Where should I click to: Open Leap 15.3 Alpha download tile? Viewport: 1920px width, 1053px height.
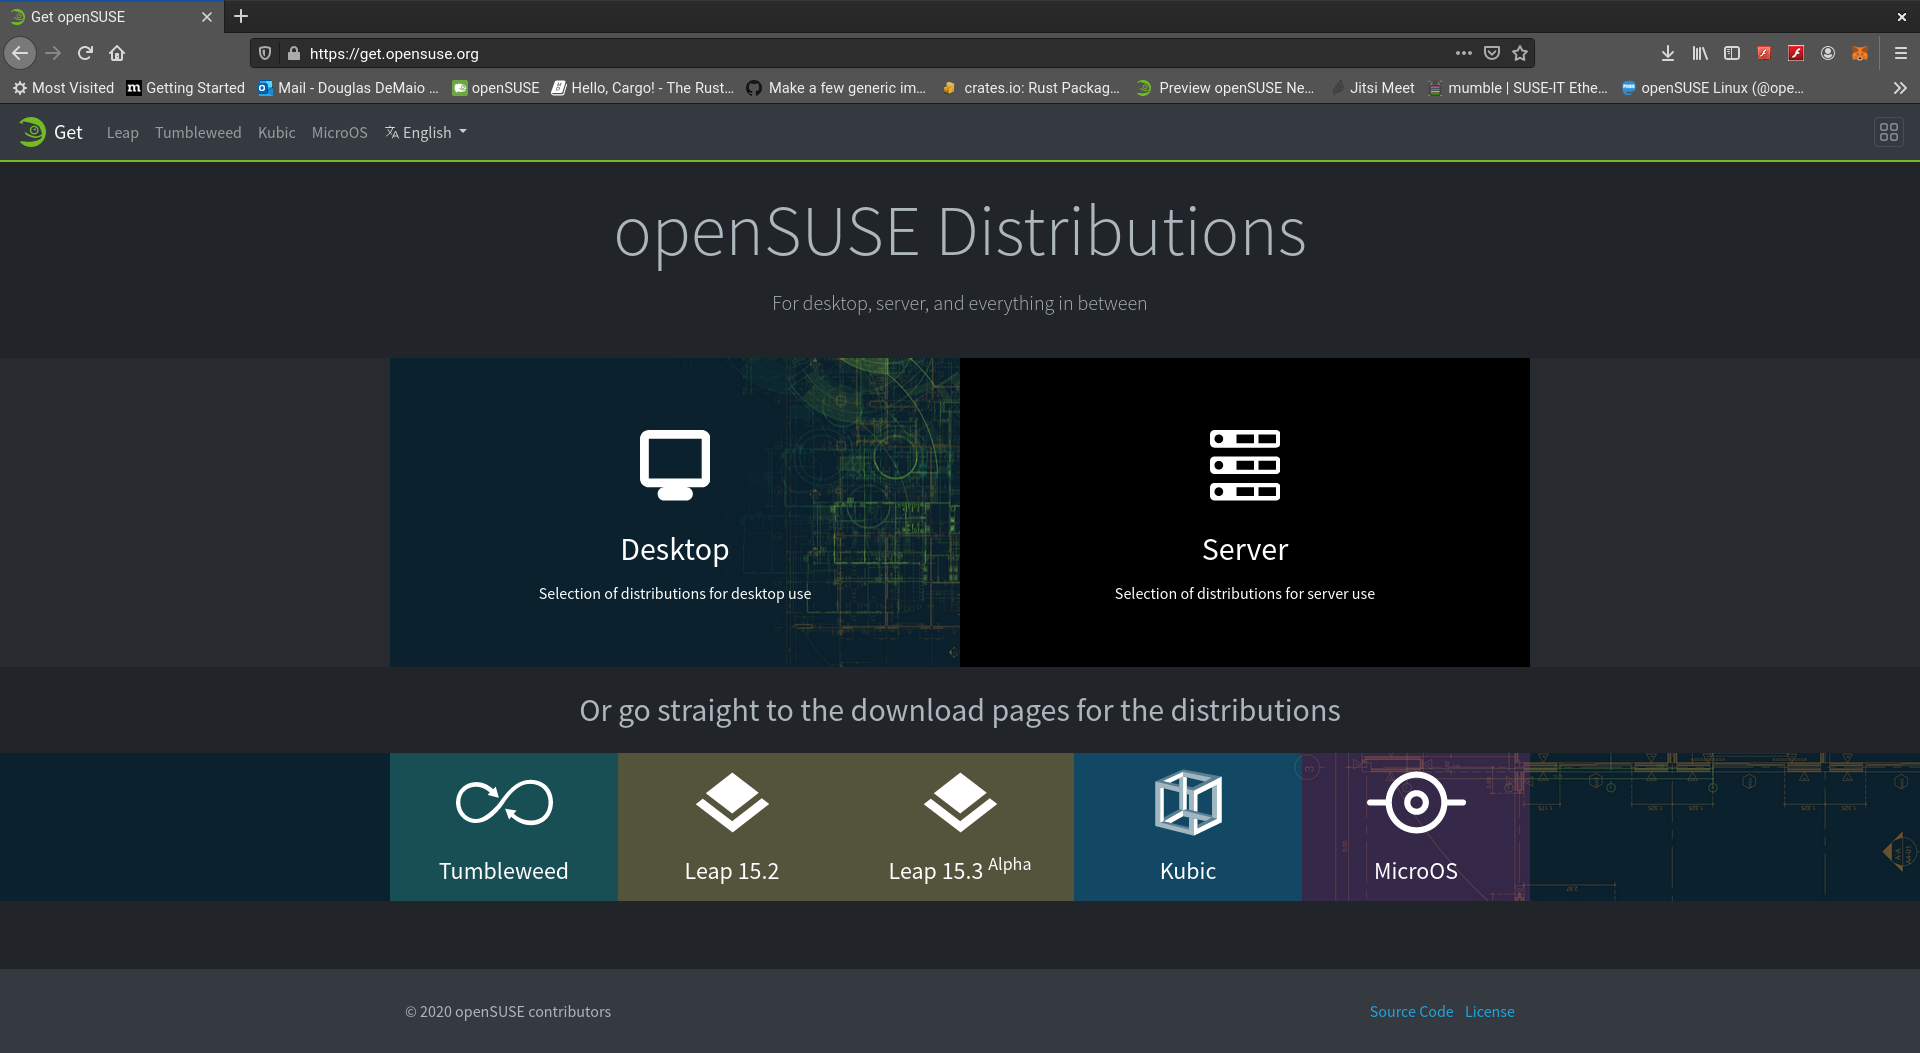tap(959, 826)
